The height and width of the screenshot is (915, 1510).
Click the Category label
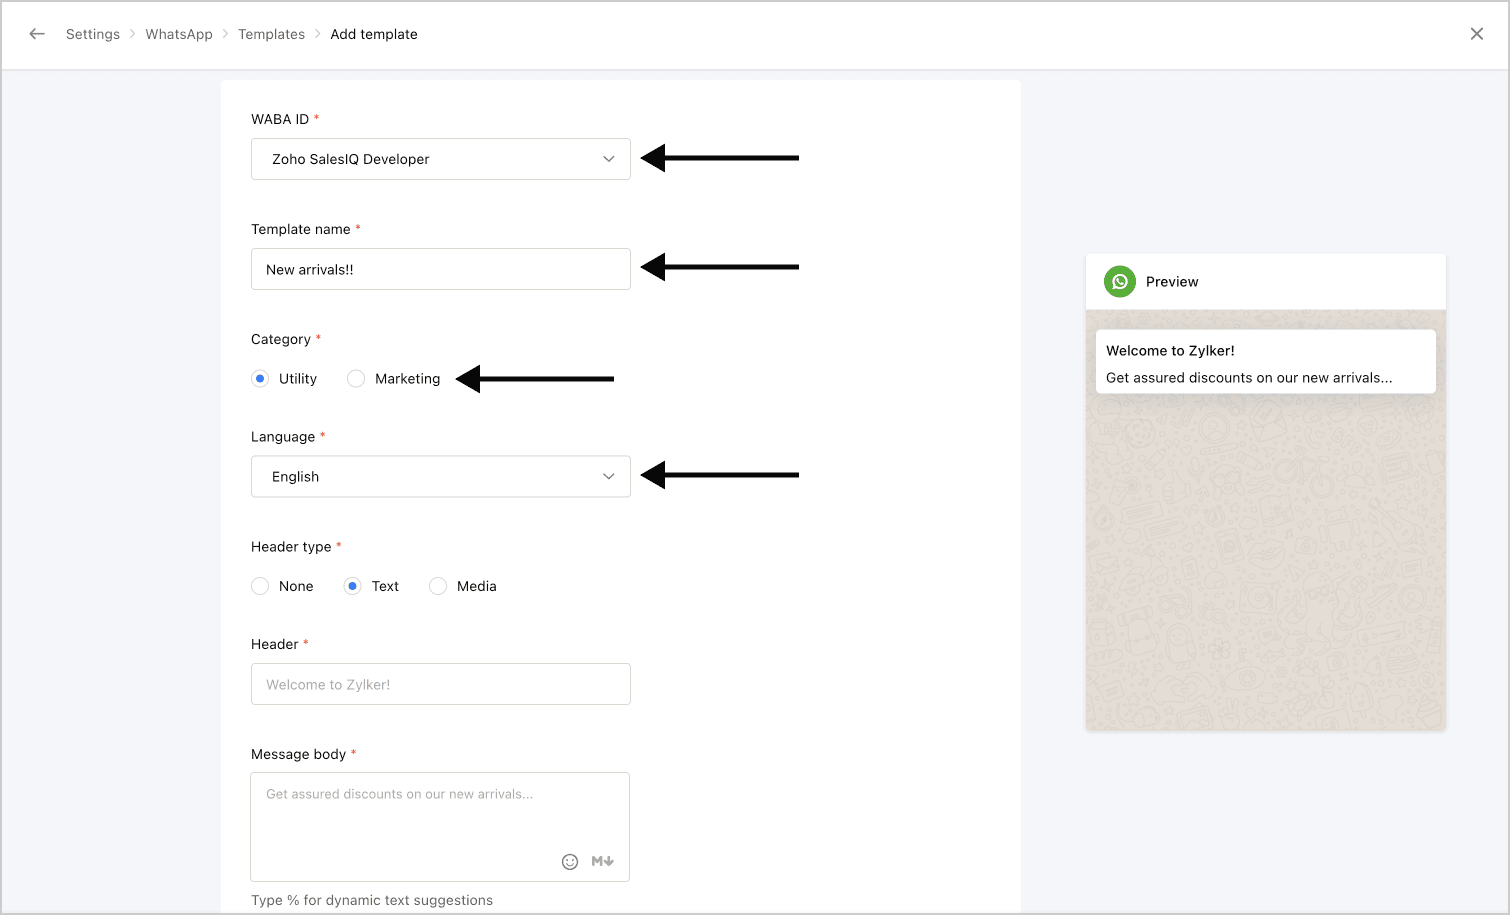[x=281, y=339]
